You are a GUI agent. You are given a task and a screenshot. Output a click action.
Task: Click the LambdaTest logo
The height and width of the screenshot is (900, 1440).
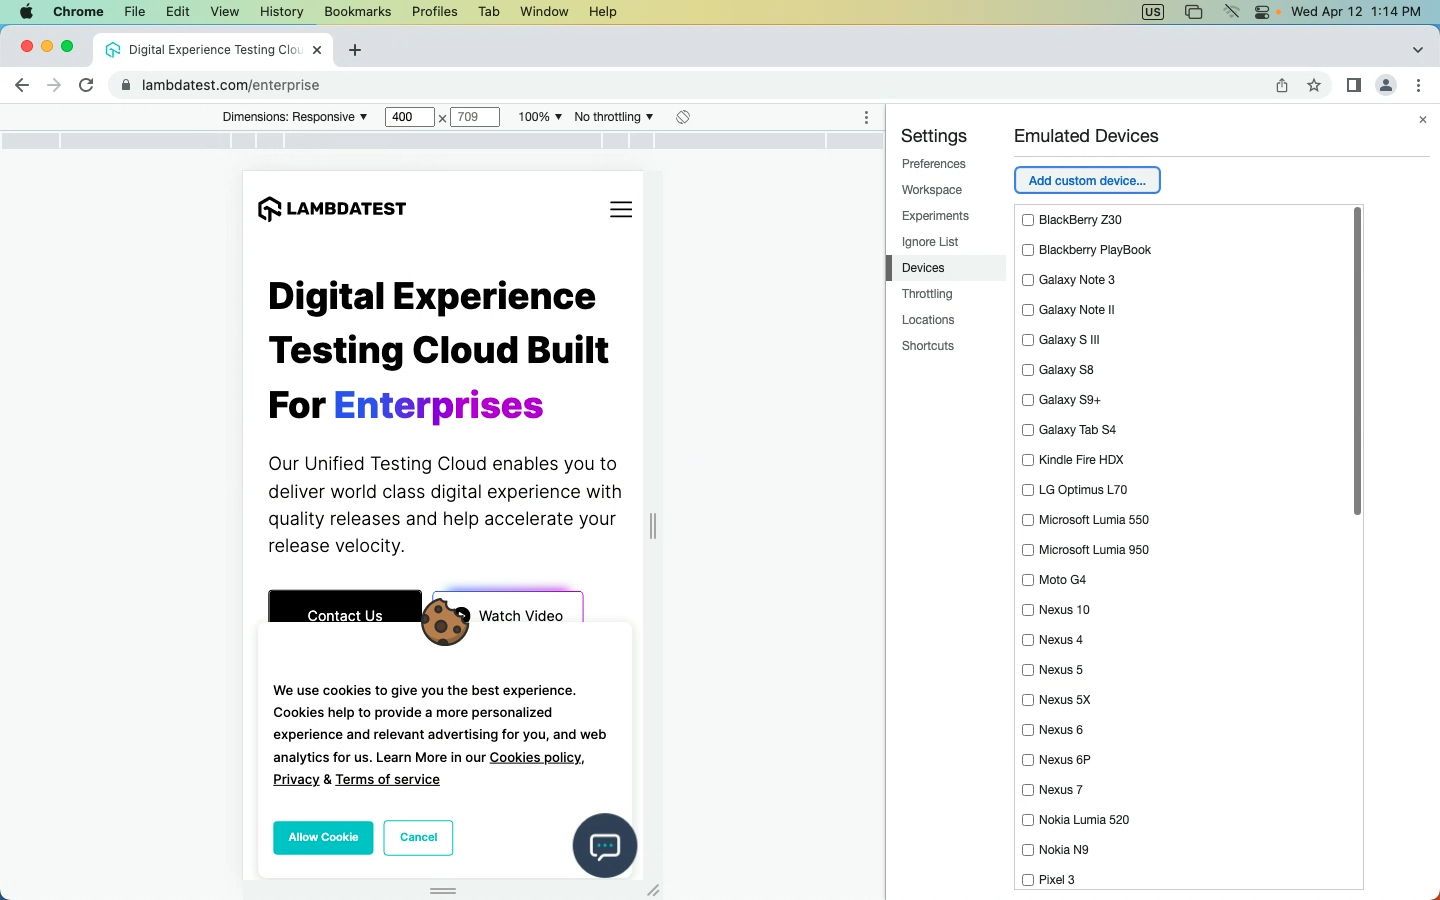click(331, 208)
